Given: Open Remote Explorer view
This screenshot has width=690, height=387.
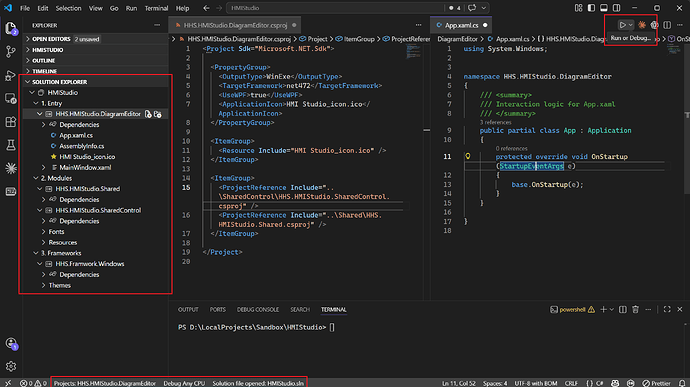Looking at the screenshot, I should 11,98.
